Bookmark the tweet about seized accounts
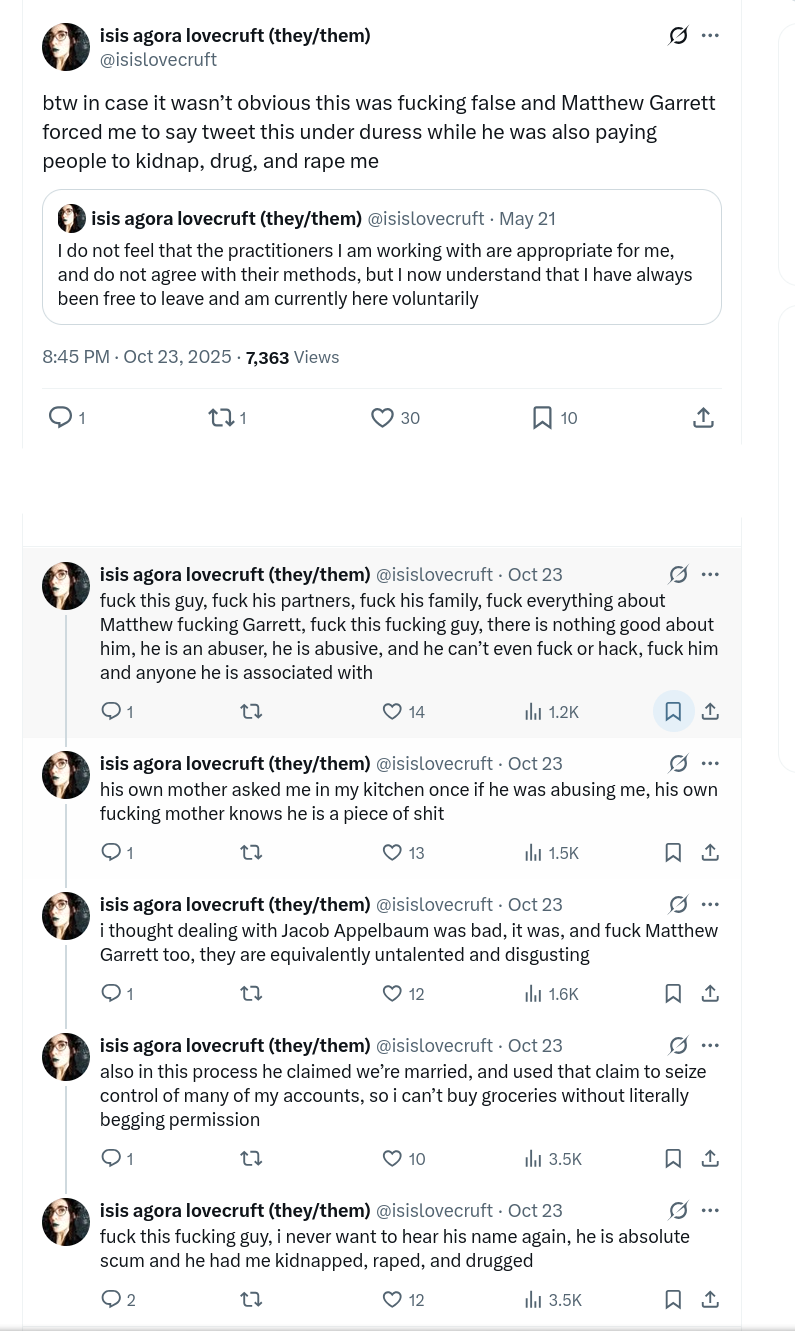Image resolution: width=795 pixels, height=1331 pixels. click(x=672, y=1158)
